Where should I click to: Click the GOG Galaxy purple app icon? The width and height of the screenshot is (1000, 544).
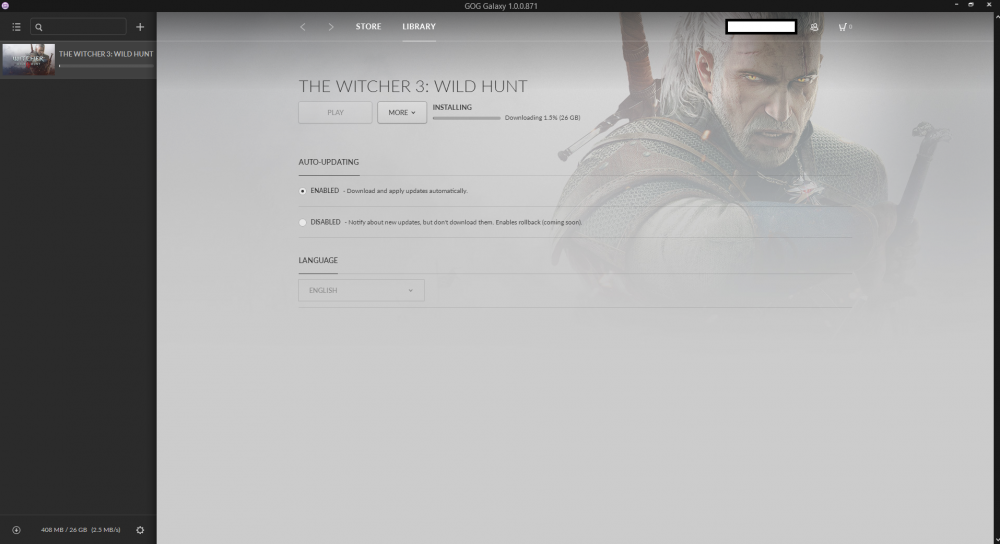click(5, 6)
